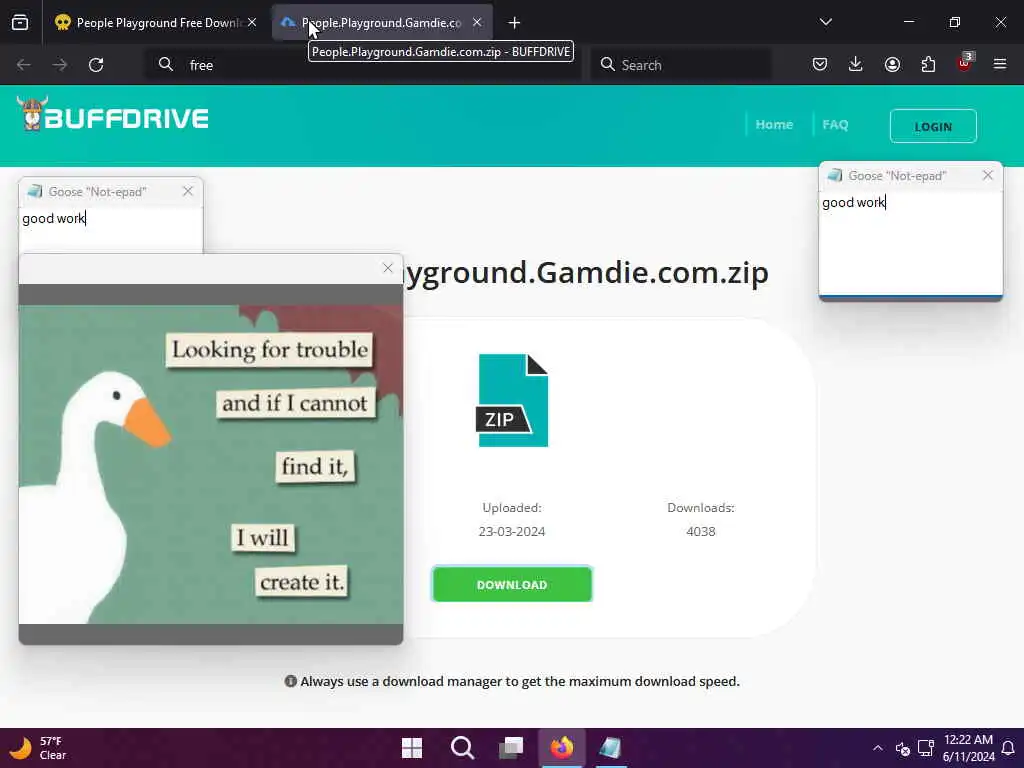Image resolution: width=1024 pixels, height=768 pixels.
Task: Open the clock showing 12:22 AM
Action: [x=968, y=748]
